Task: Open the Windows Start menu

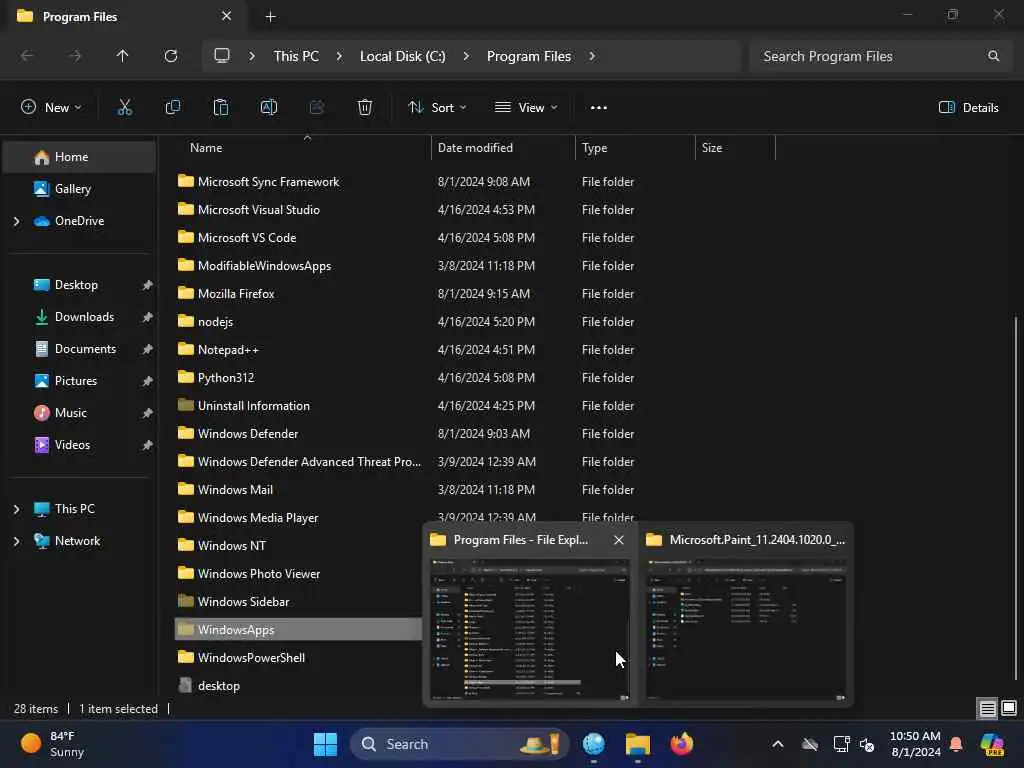Action: point(325,744)
